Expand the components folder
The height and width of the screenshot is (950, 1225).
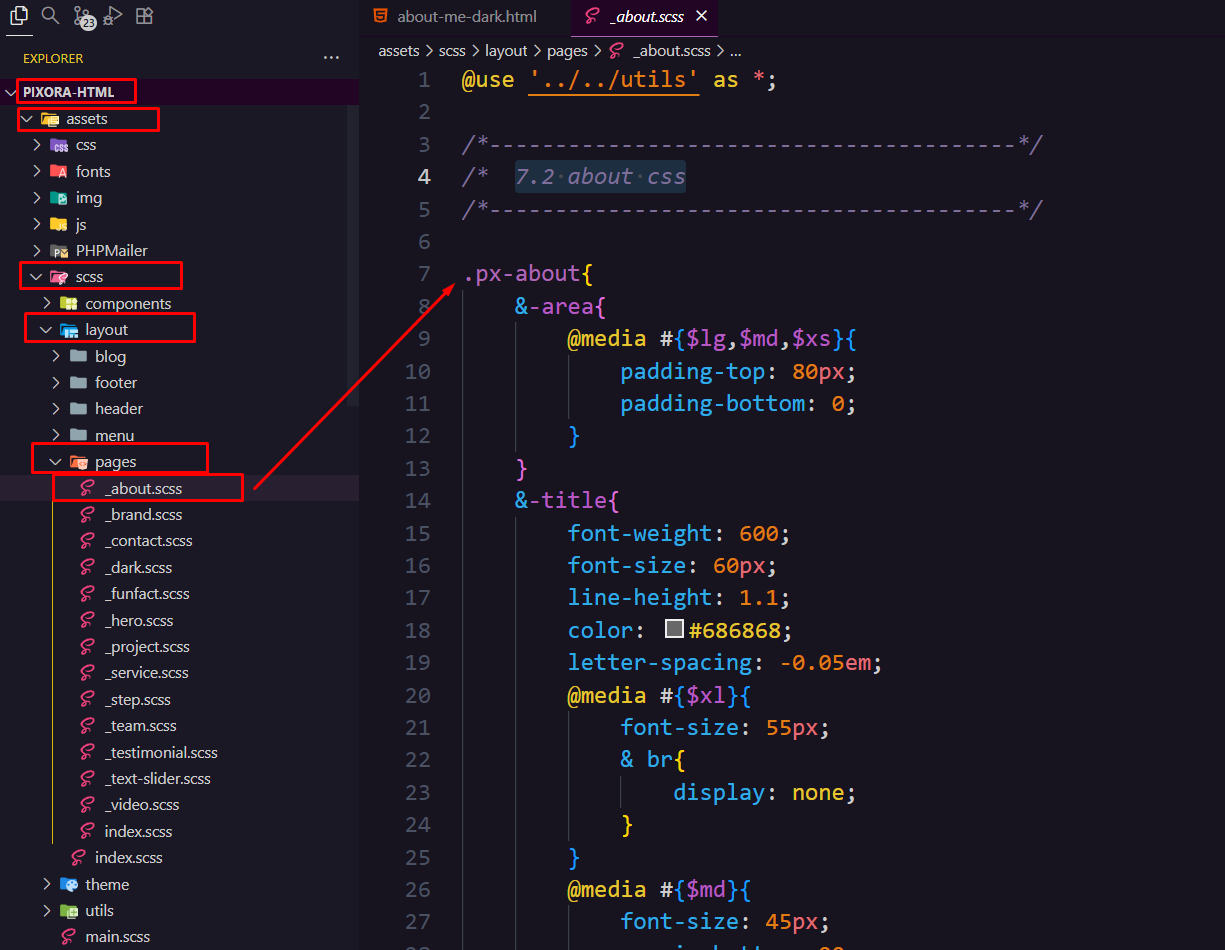click(x=46, y=303)
